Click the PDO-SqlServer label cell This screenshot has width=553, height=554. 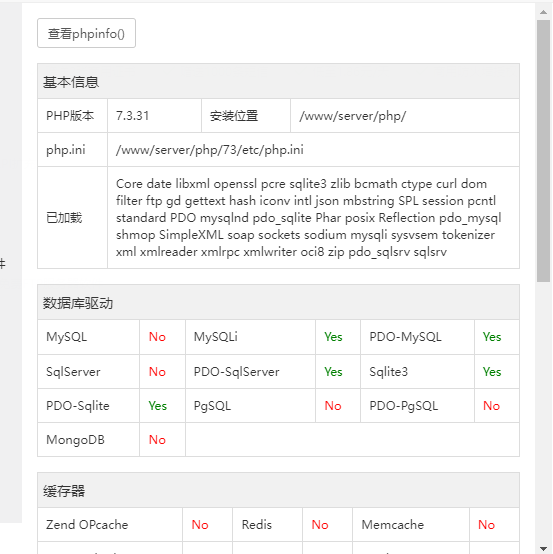coord(250,372)
